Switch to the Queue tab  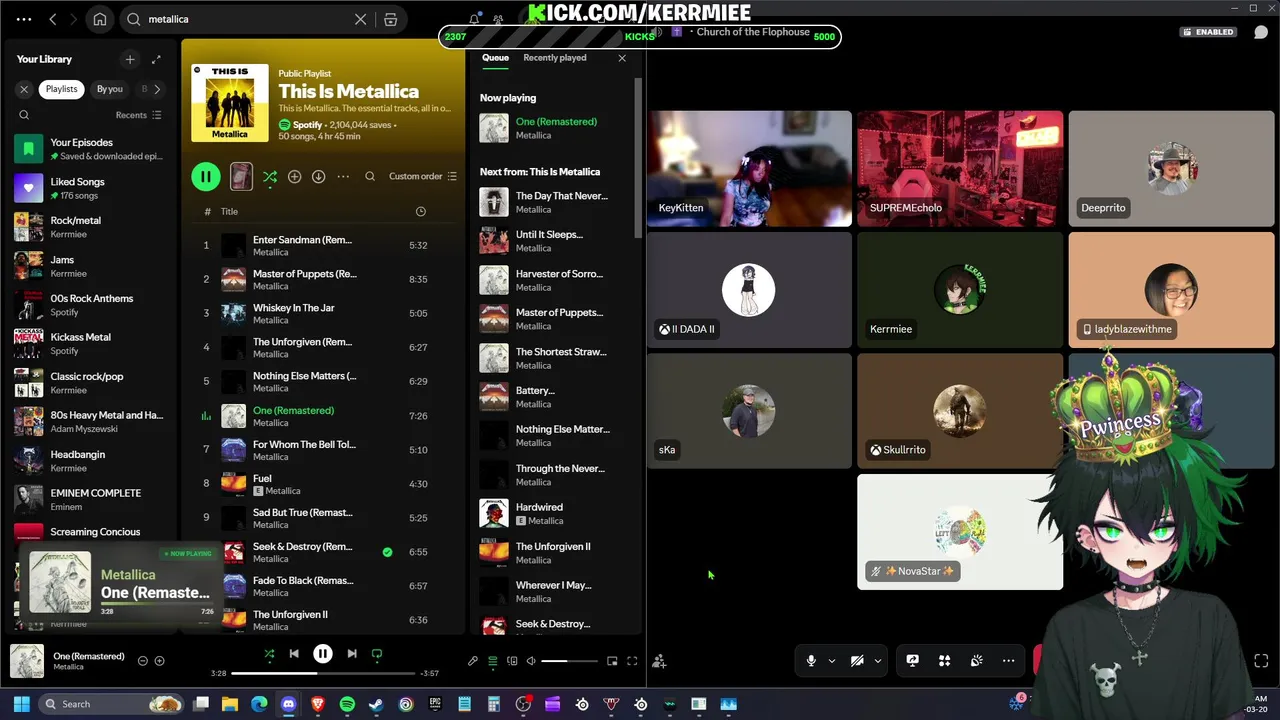pyautogui.click(x=495, y=58)
